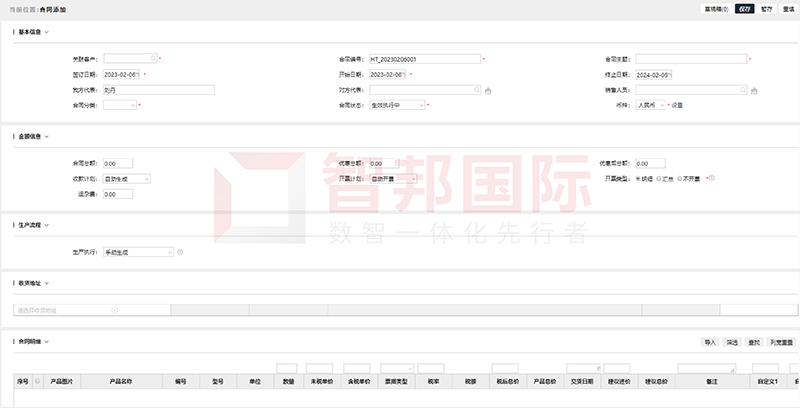The height and width of the screenshot is (408, 800).
Task: Collapse the 合同明细 section
Action: tap(46, 342)
